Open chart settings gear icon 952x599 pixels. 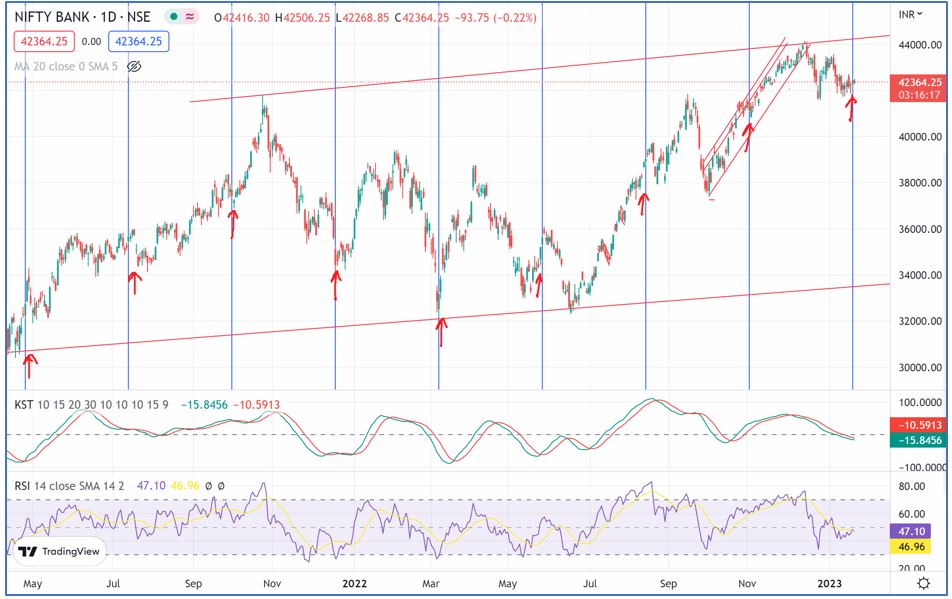(923, 583)
